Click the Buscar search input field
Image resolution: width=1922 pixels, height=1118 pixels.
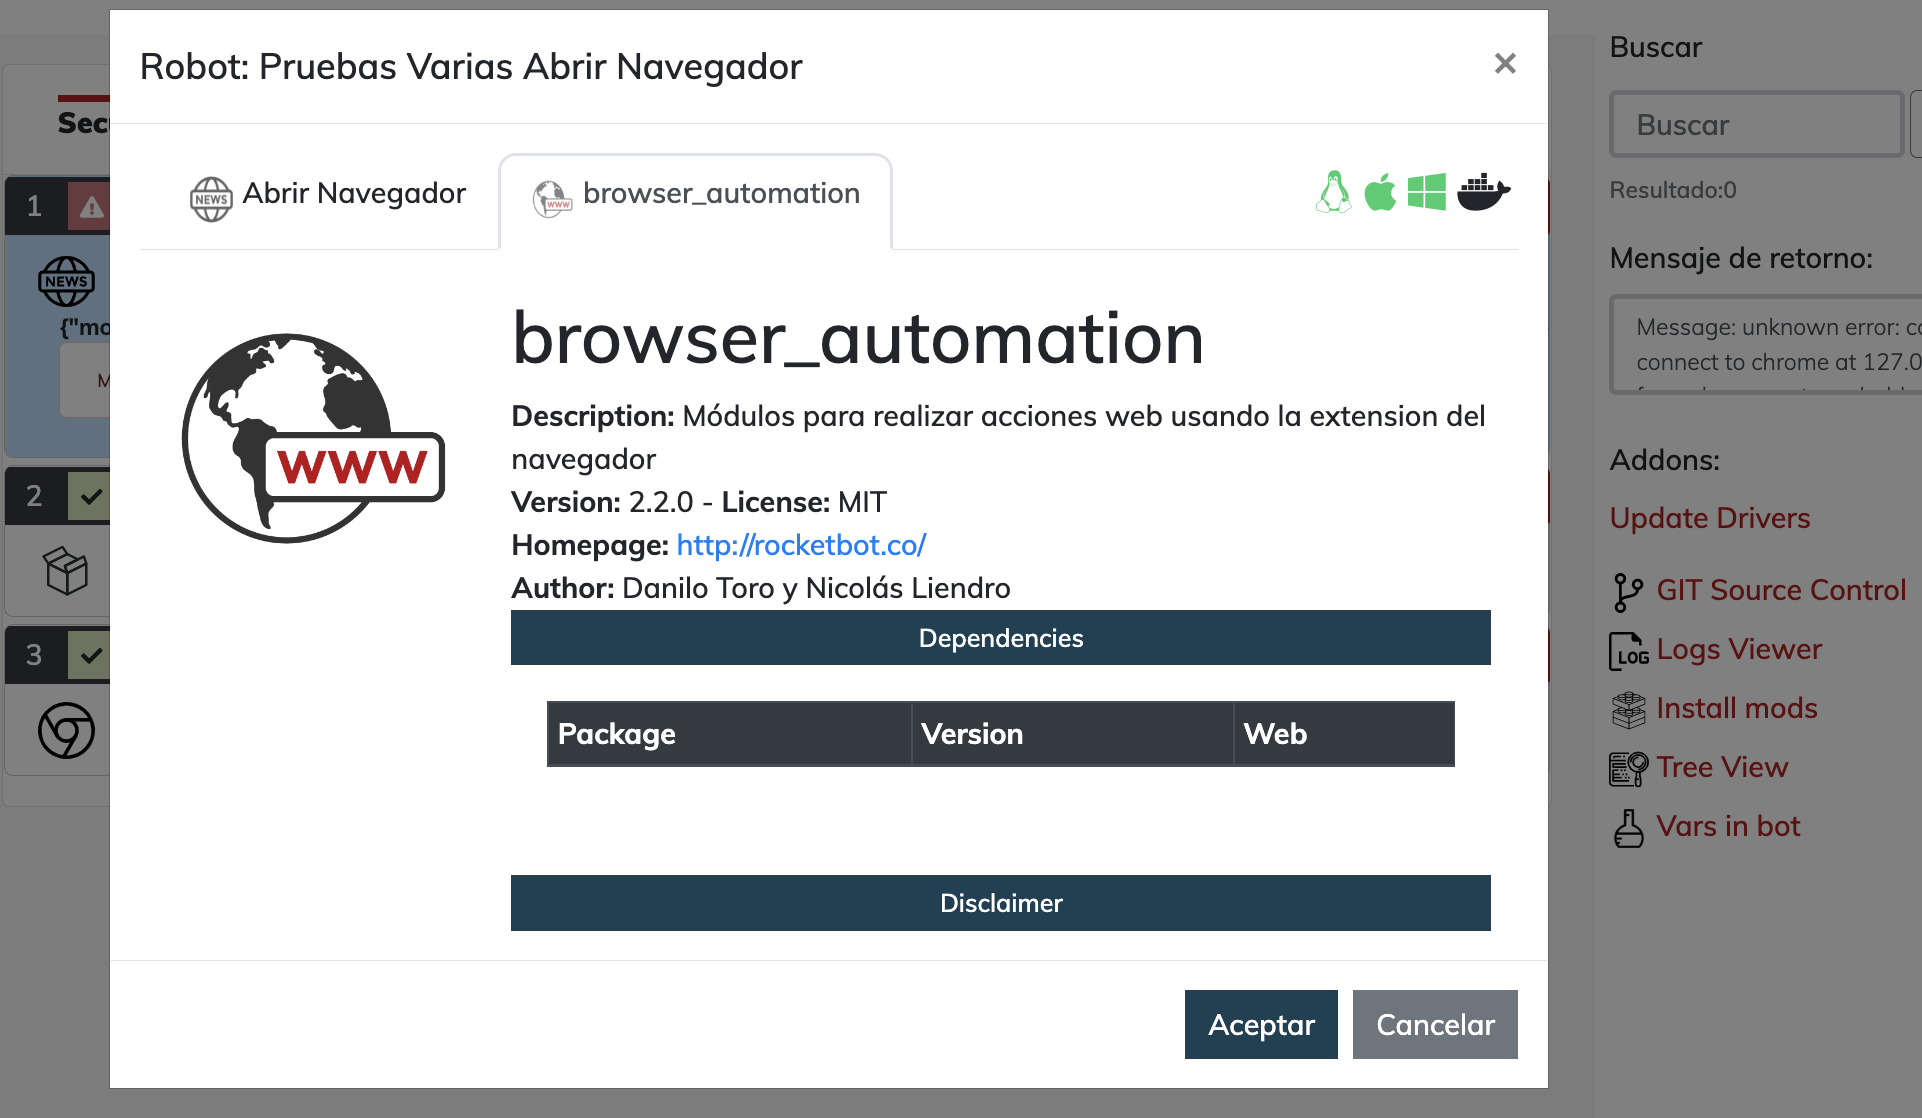[x=1756, y=125]
